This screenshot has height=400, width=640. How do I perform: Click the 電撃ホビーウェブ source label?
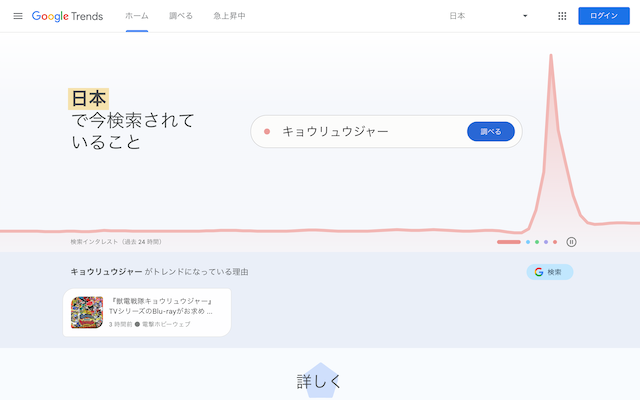166,324
